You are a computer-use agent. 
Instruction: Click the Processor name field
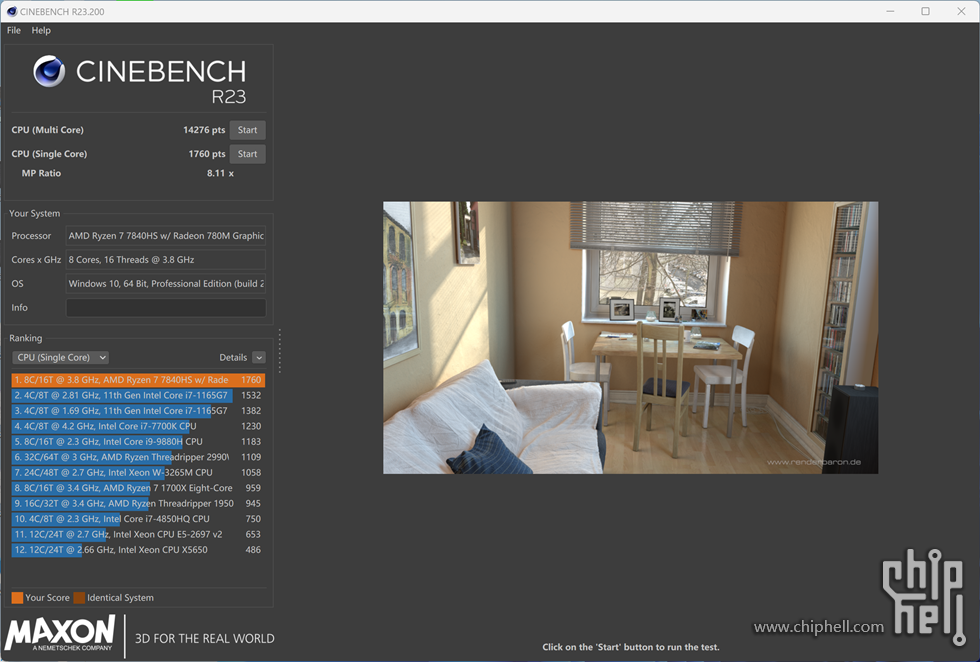(x=166, y=236)
